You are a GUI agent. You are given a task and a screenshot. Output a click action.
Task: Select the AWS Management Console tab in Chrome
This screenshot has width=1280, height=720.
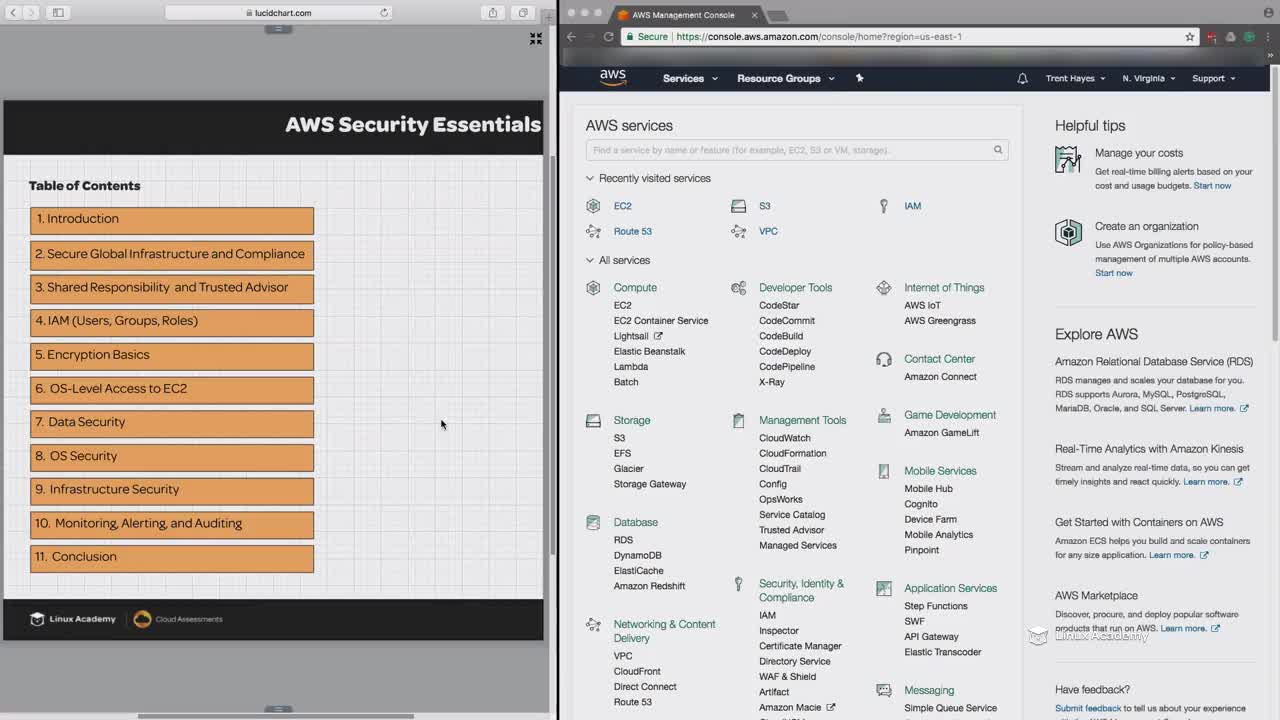tap(685, 15)
